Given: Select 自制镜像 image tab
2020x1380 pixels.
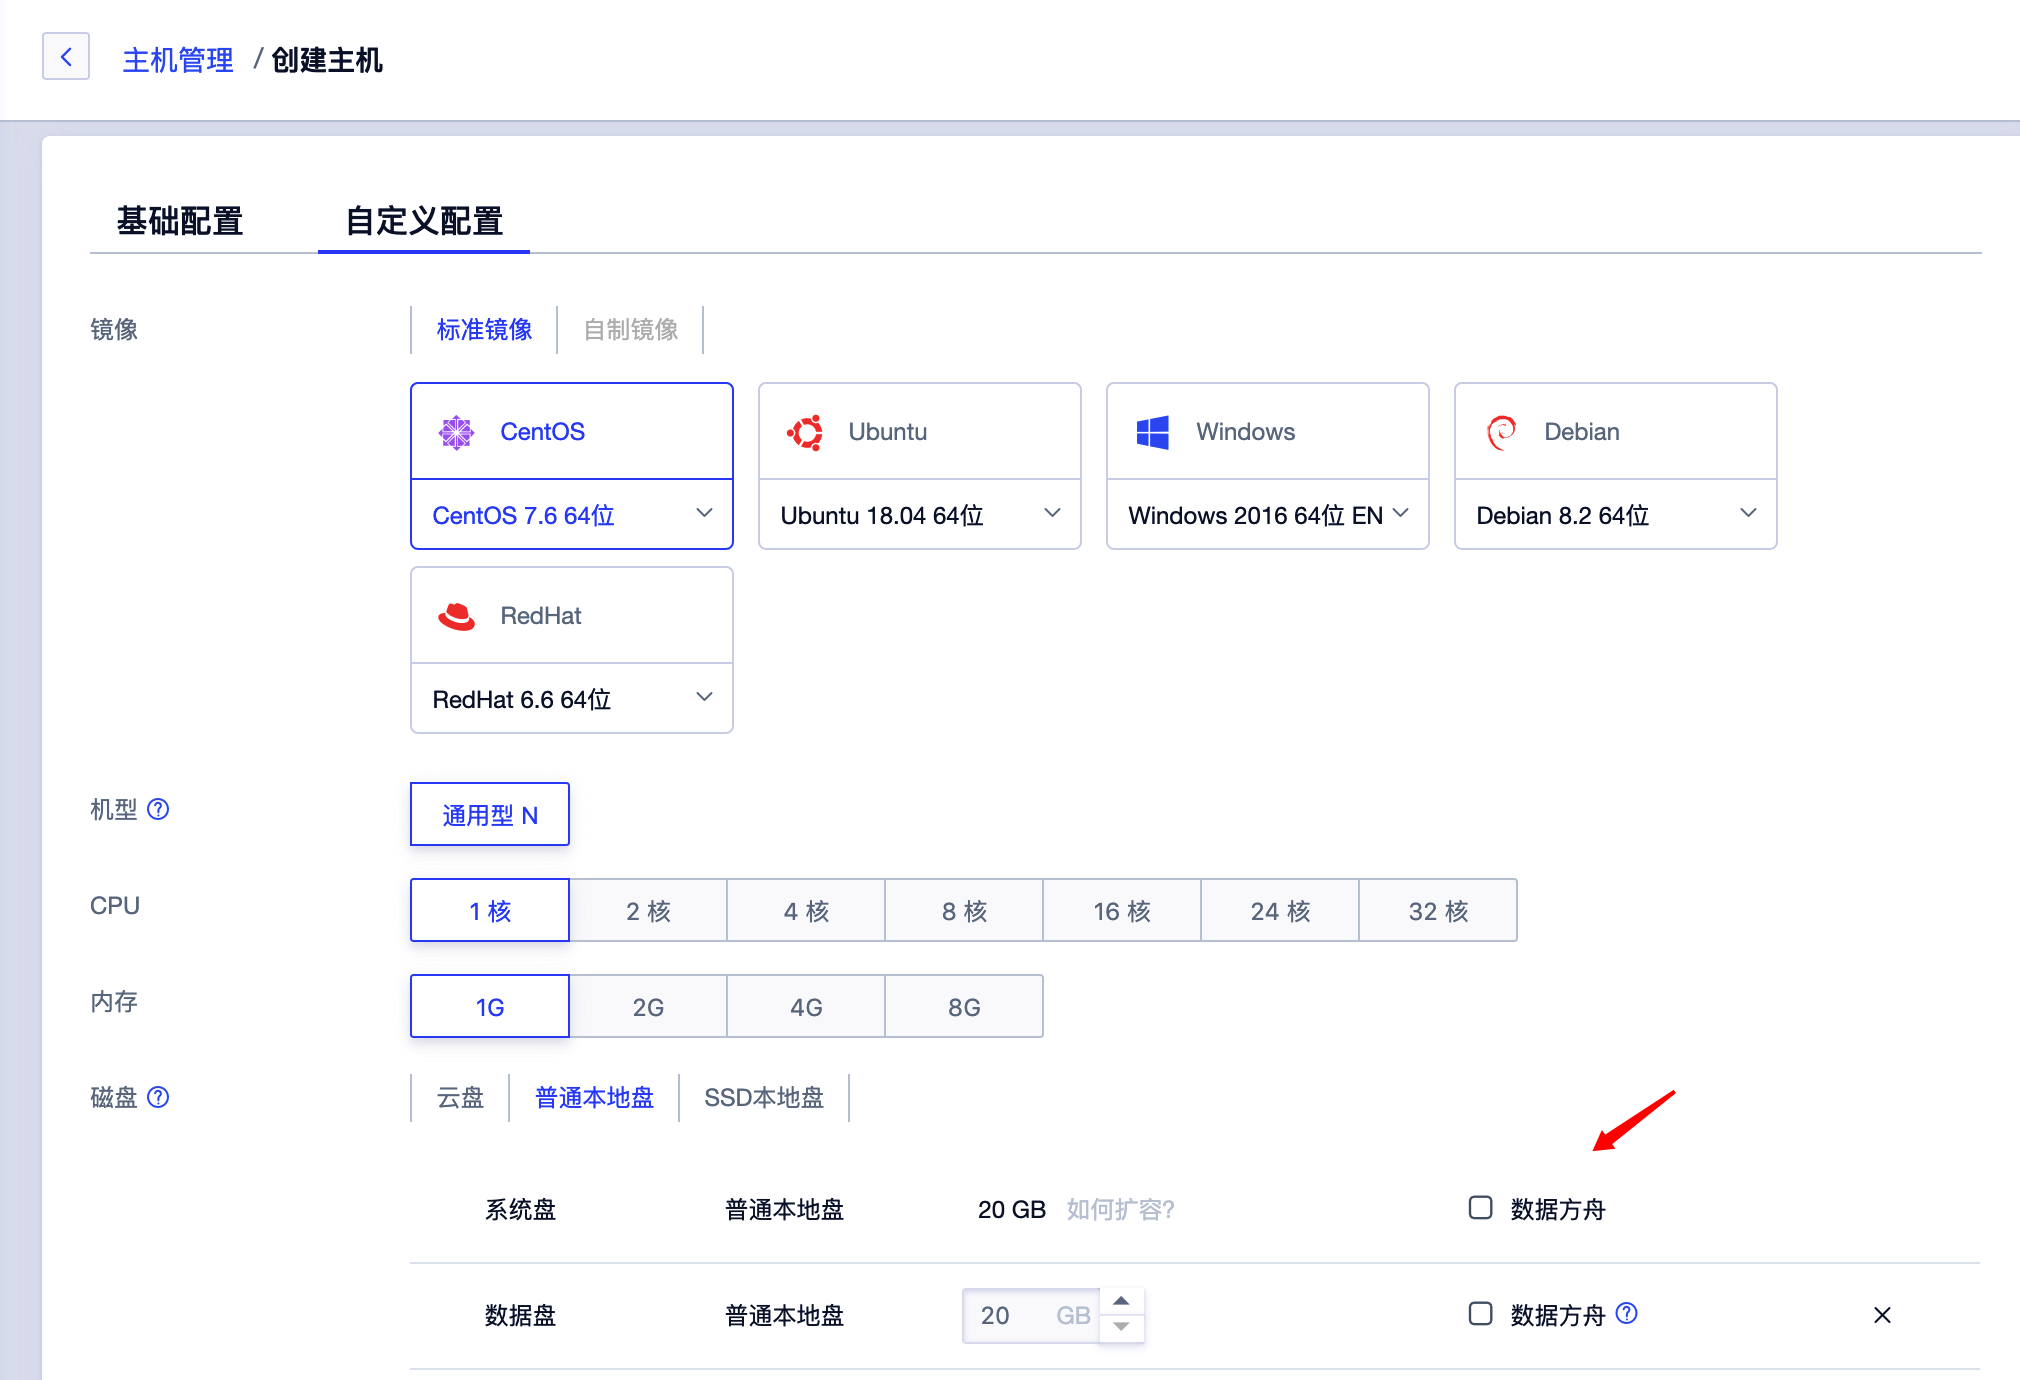Looking at the screenshot, I should tap(631, 329).
